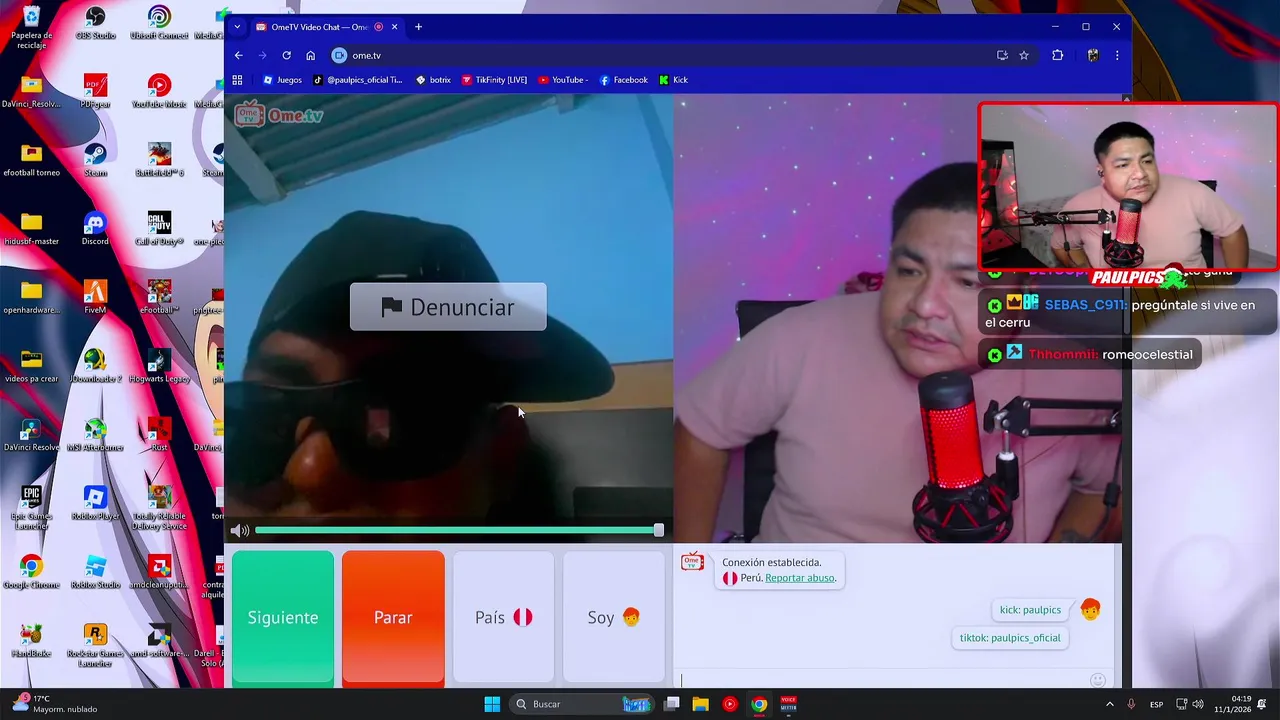1280x720 pixels.
Task: Open the Roblox Player desktop shortcut
Action: point(95,503)
